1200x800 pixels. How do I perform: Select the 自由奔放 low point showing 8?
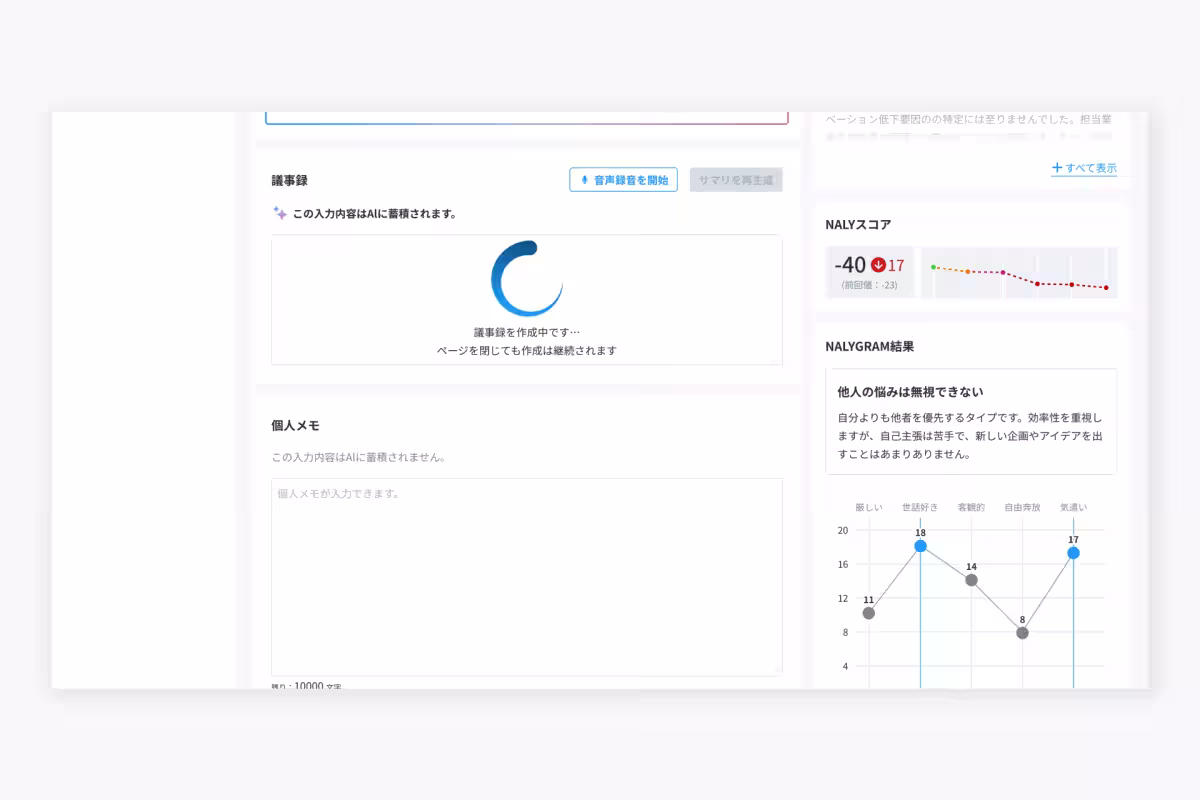1021,632
